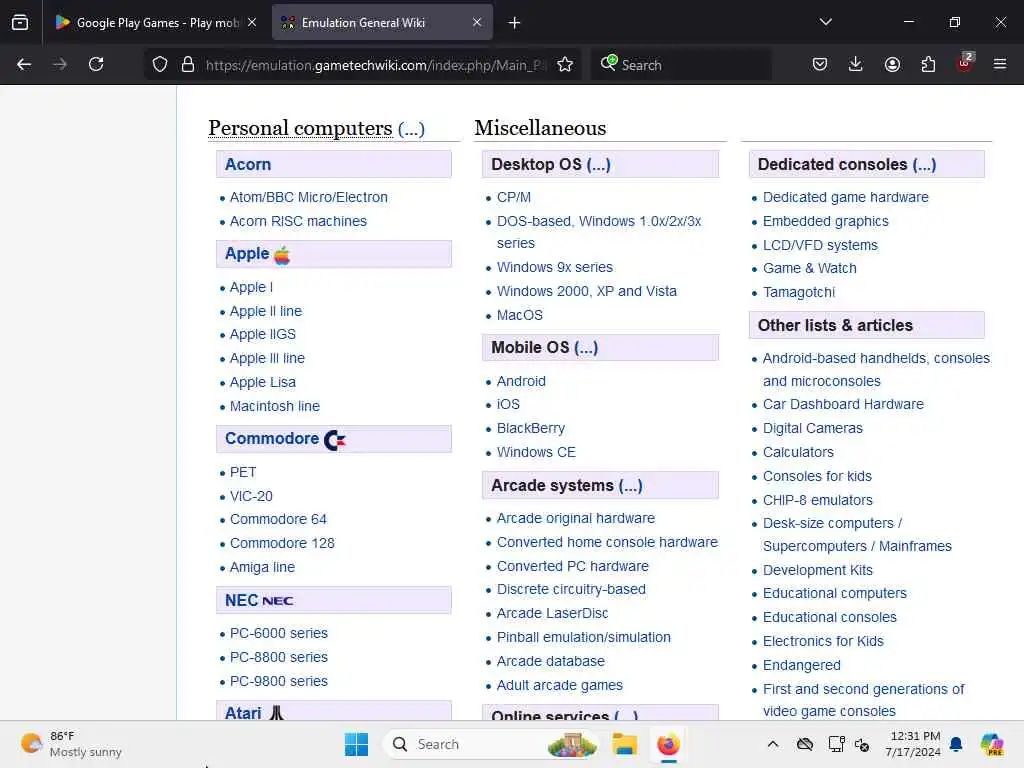Open the Calculators link
This screenshot has width=1024, height=768.
pyautogui.click(x=798, y=453)
